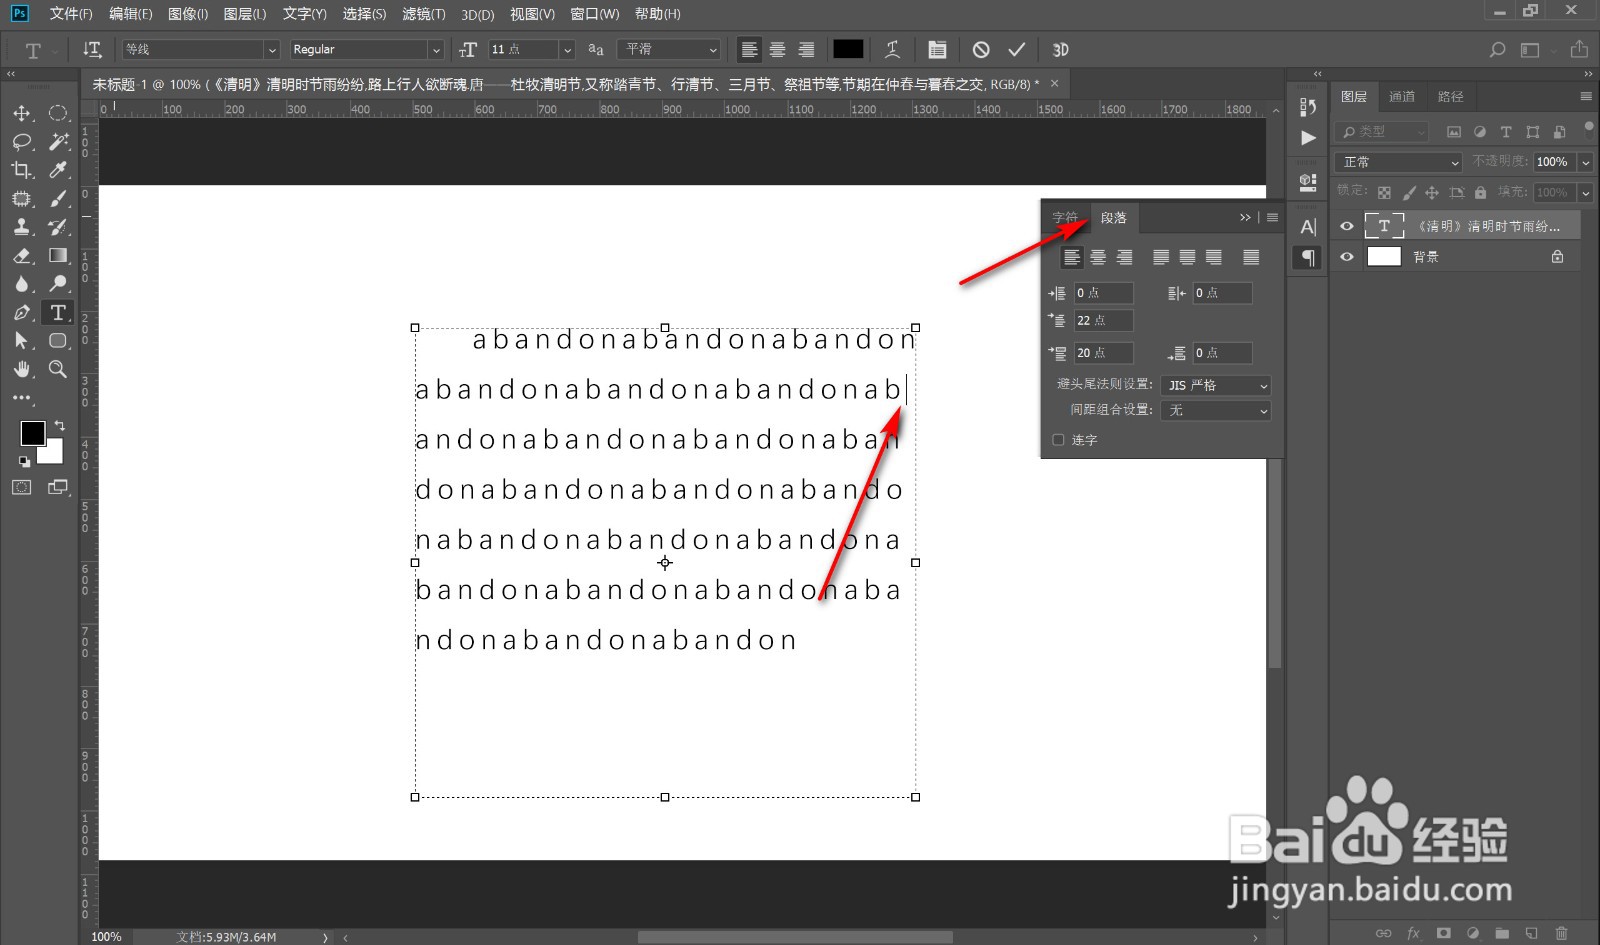Close the document tab
The width and height of the screenshot is (1600, 945).
pyautogui.click(x=1054, y=83)
